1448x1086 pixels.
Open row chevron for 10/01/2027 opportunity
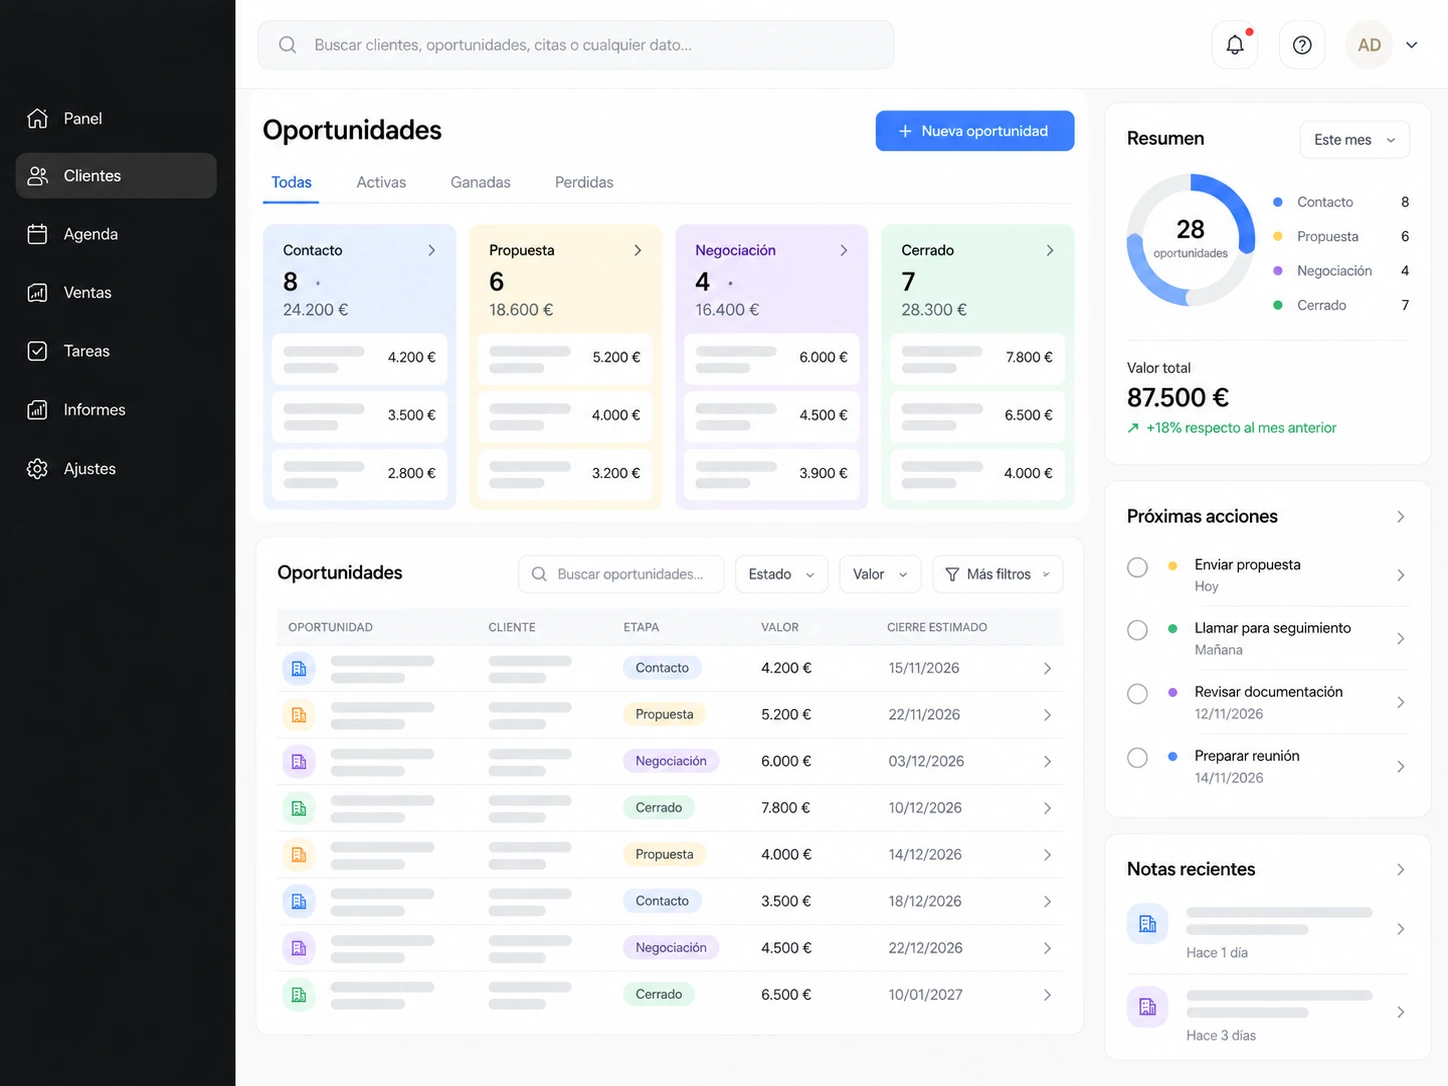[x=1047, y=995]
